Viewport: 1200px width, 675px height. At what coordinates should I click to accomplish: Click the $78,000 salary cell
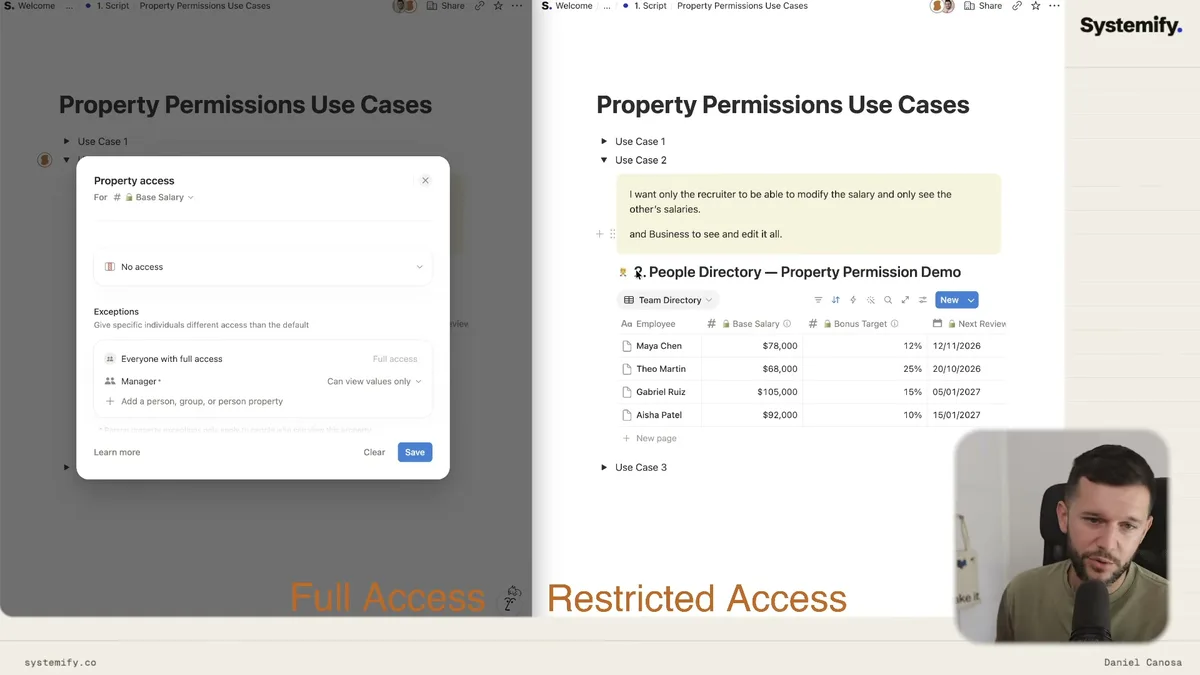(753, 346)
